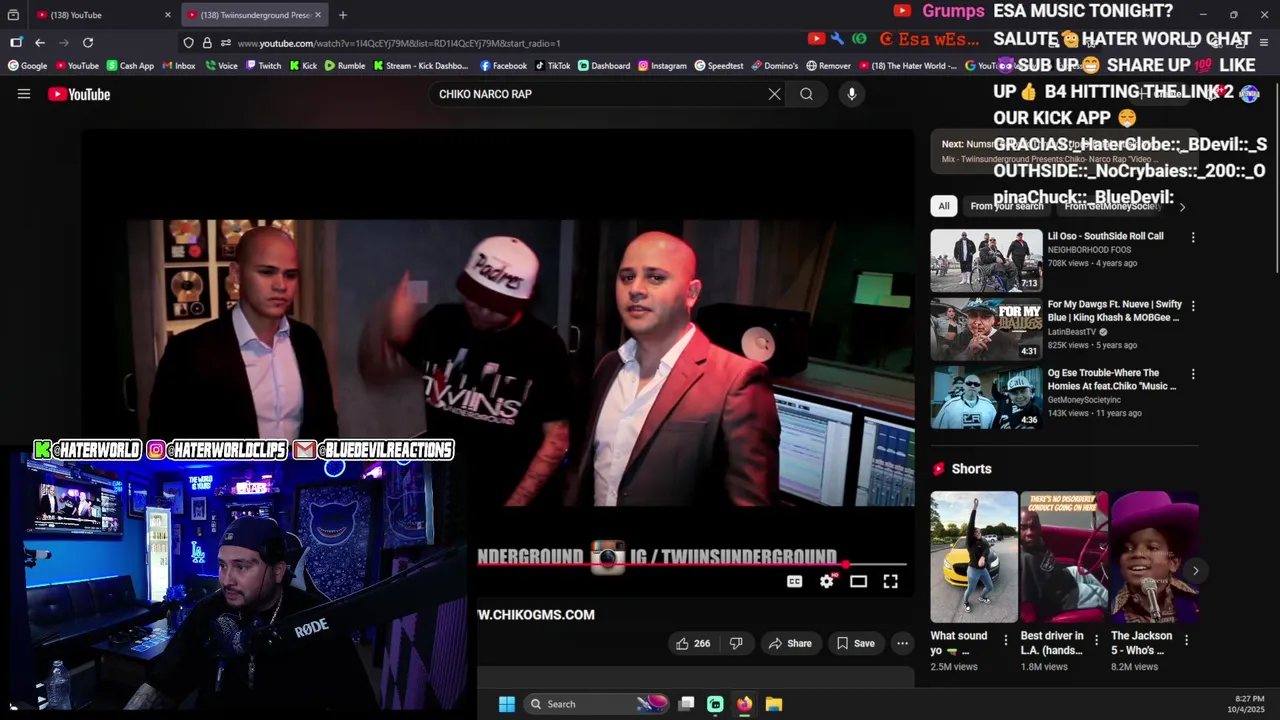Viewport: 1280px width, 720px height.
Task: Open video settings gear menu
Action: click(x=827, y=581)
